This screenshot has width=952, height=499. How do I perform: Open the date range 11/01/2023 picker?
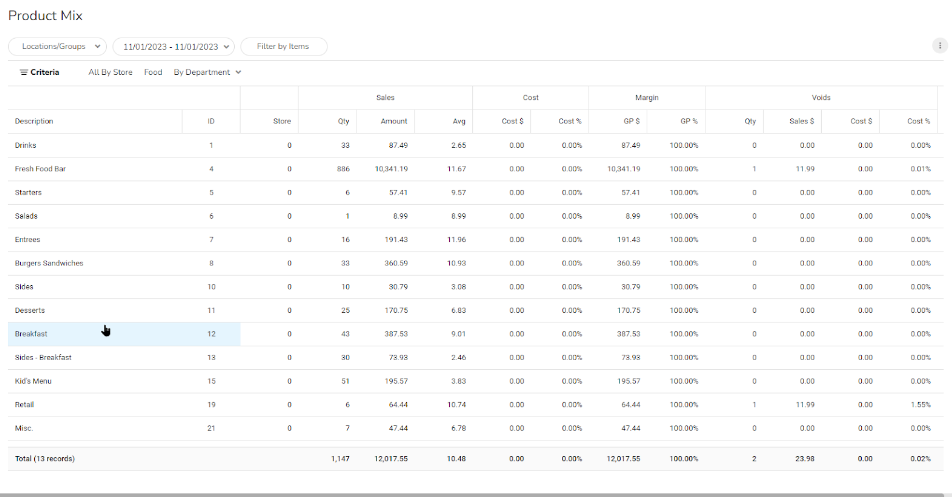(173, 46)
